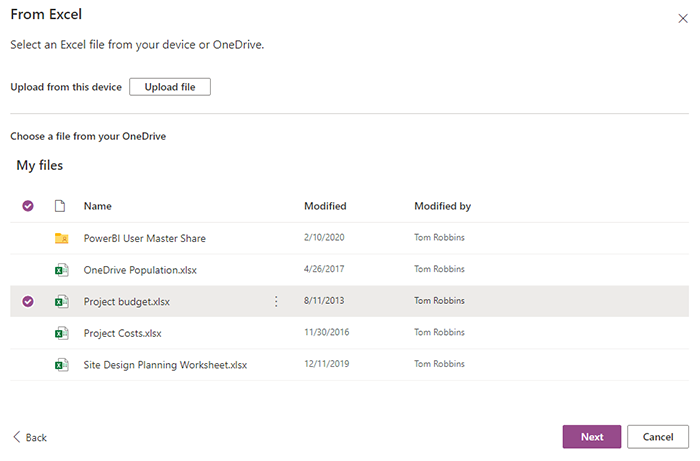Click the Upload file button
The width and height of the screenshot is (700, 461).
(170, 87)
